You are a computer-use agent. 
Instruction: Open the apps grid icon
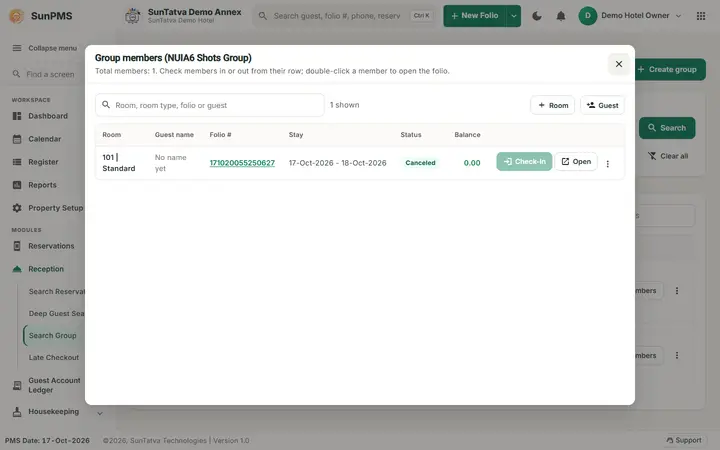(x=701, y=16)
